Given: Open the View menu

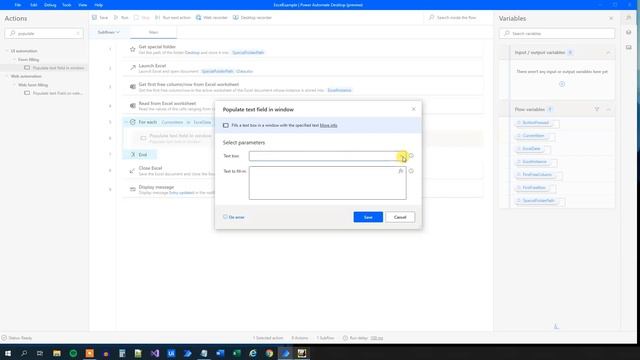Looking at the screenshot, I should (82, 5).
